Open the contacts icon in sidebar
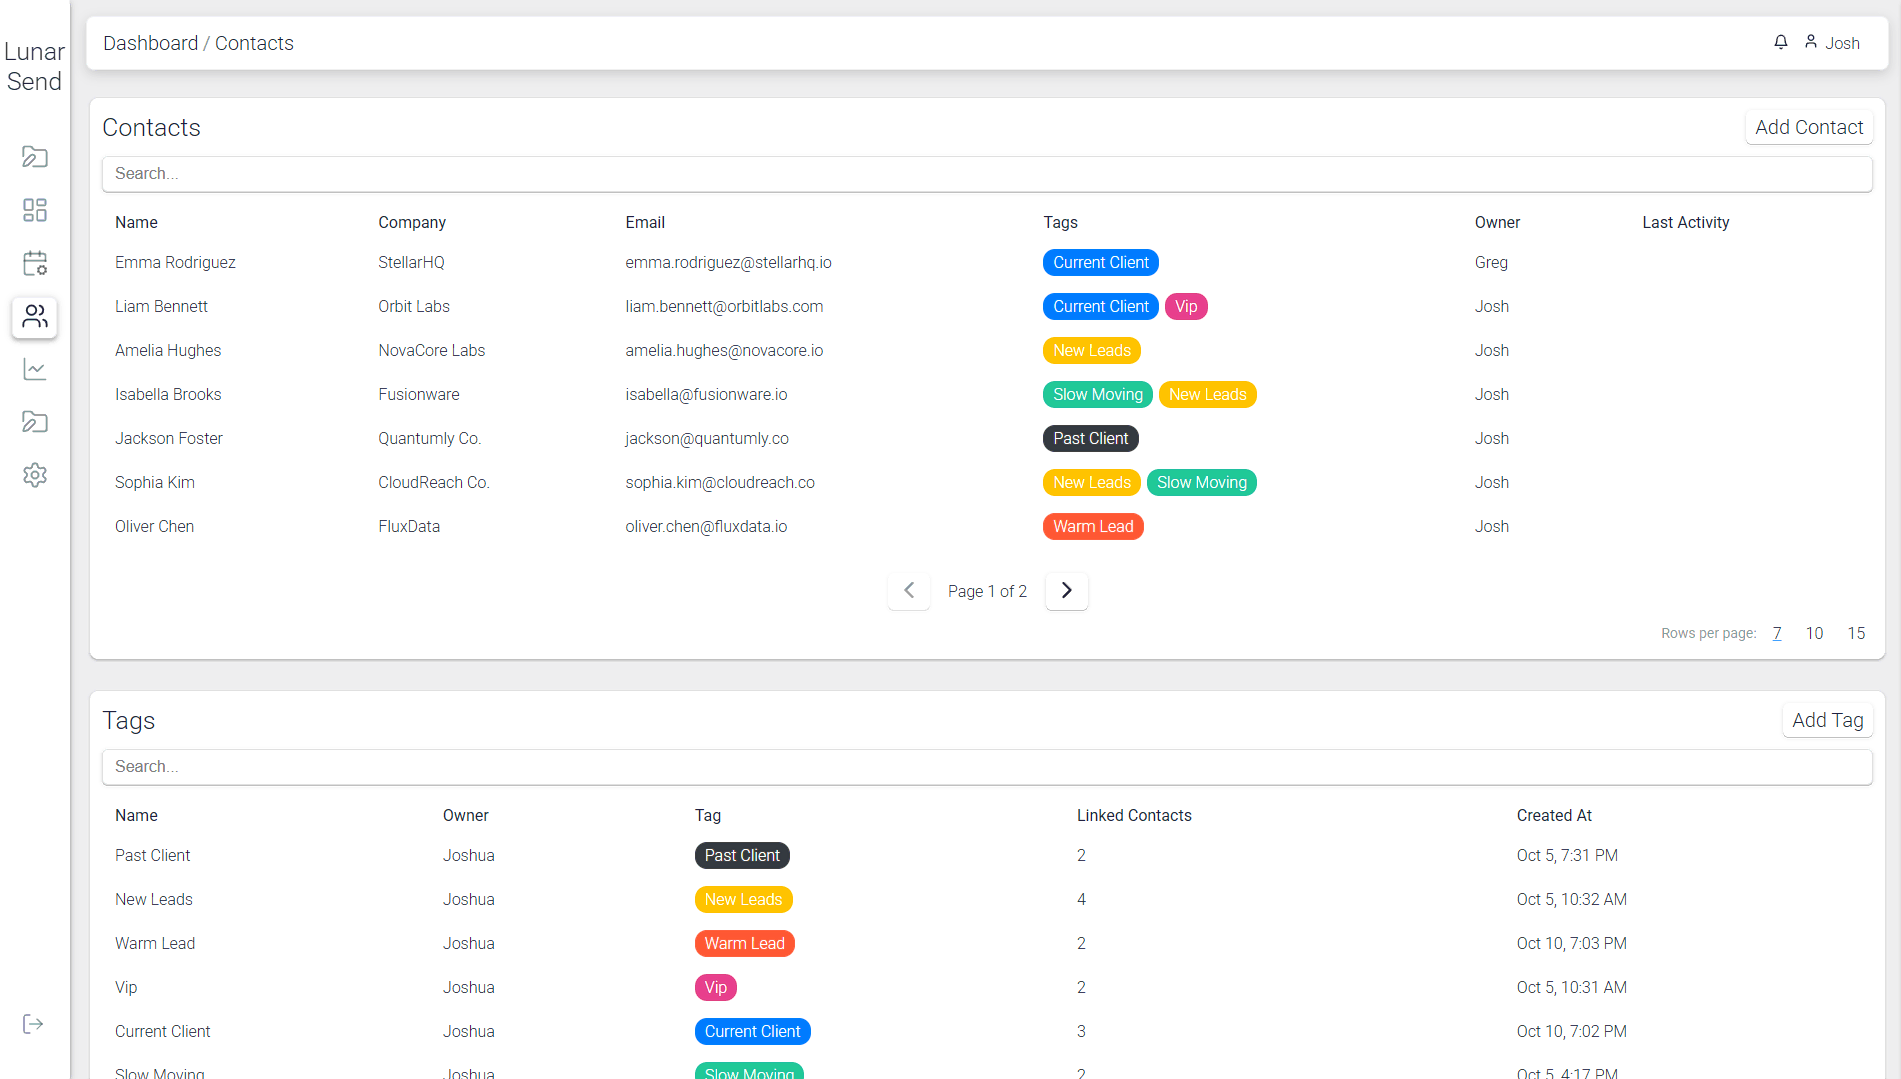Image resolution: width=1901 pixels, height=1079 pixels. (35, 317)
